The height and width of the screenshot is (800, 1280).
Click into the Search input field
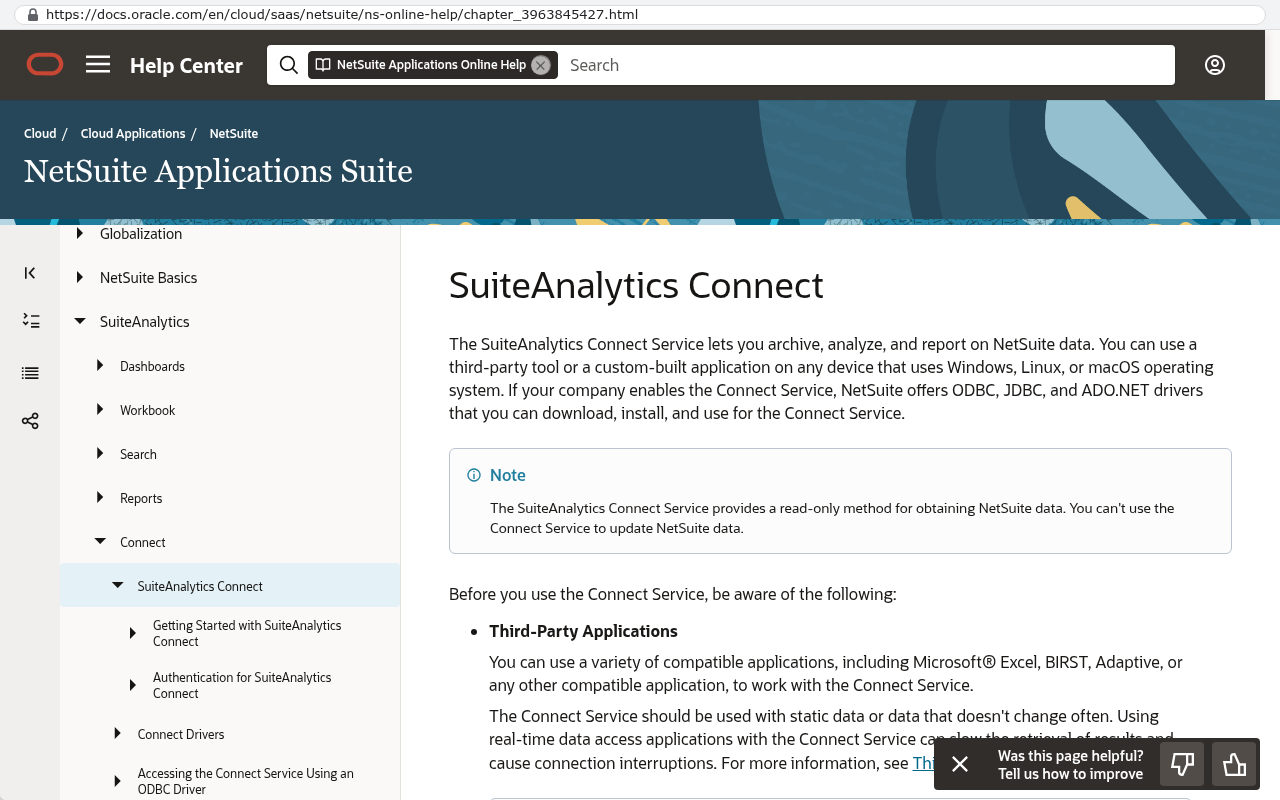865,65
